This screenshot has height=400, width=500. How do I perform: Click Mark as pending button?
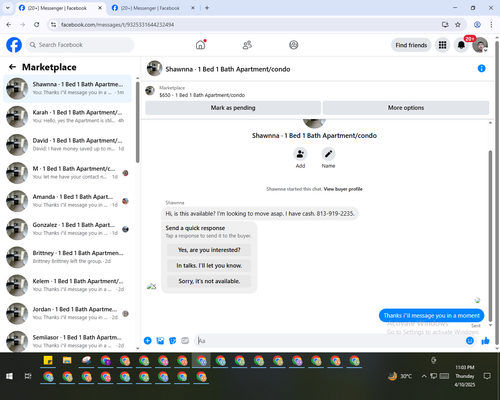[x=233, y=108]
